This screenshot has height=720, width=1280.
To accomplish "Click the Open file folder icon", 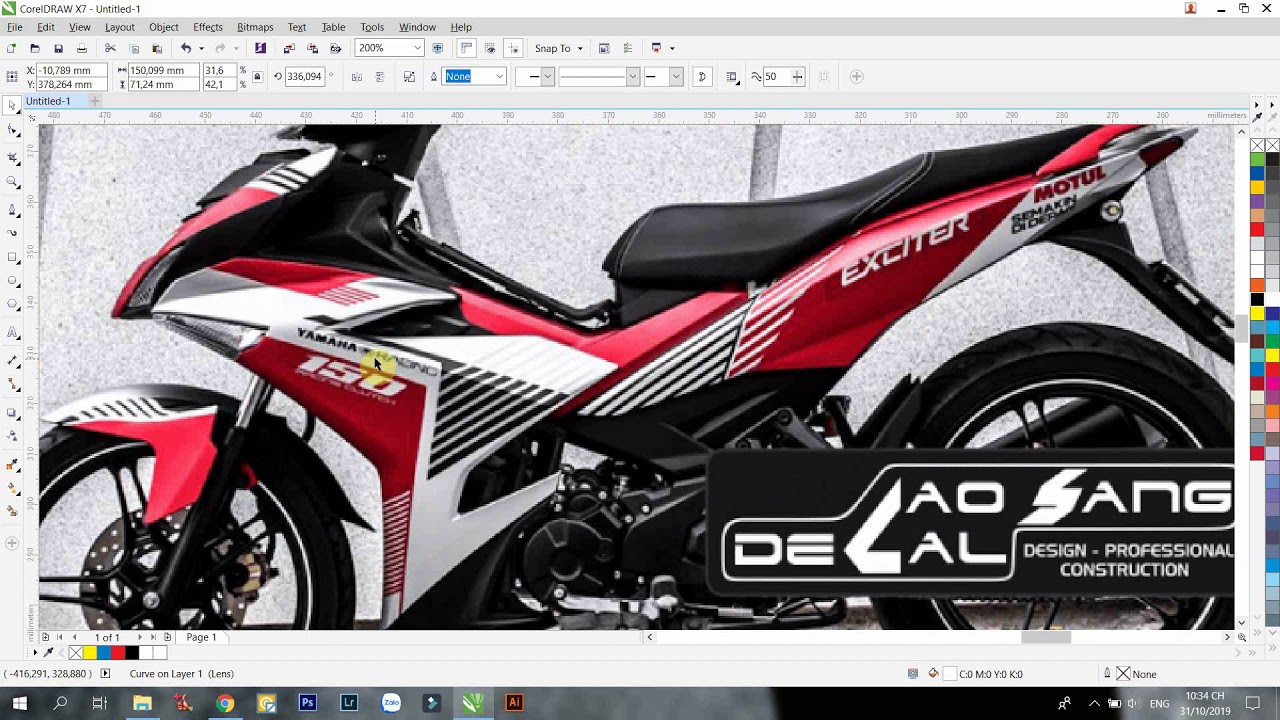I will [35, 48].
